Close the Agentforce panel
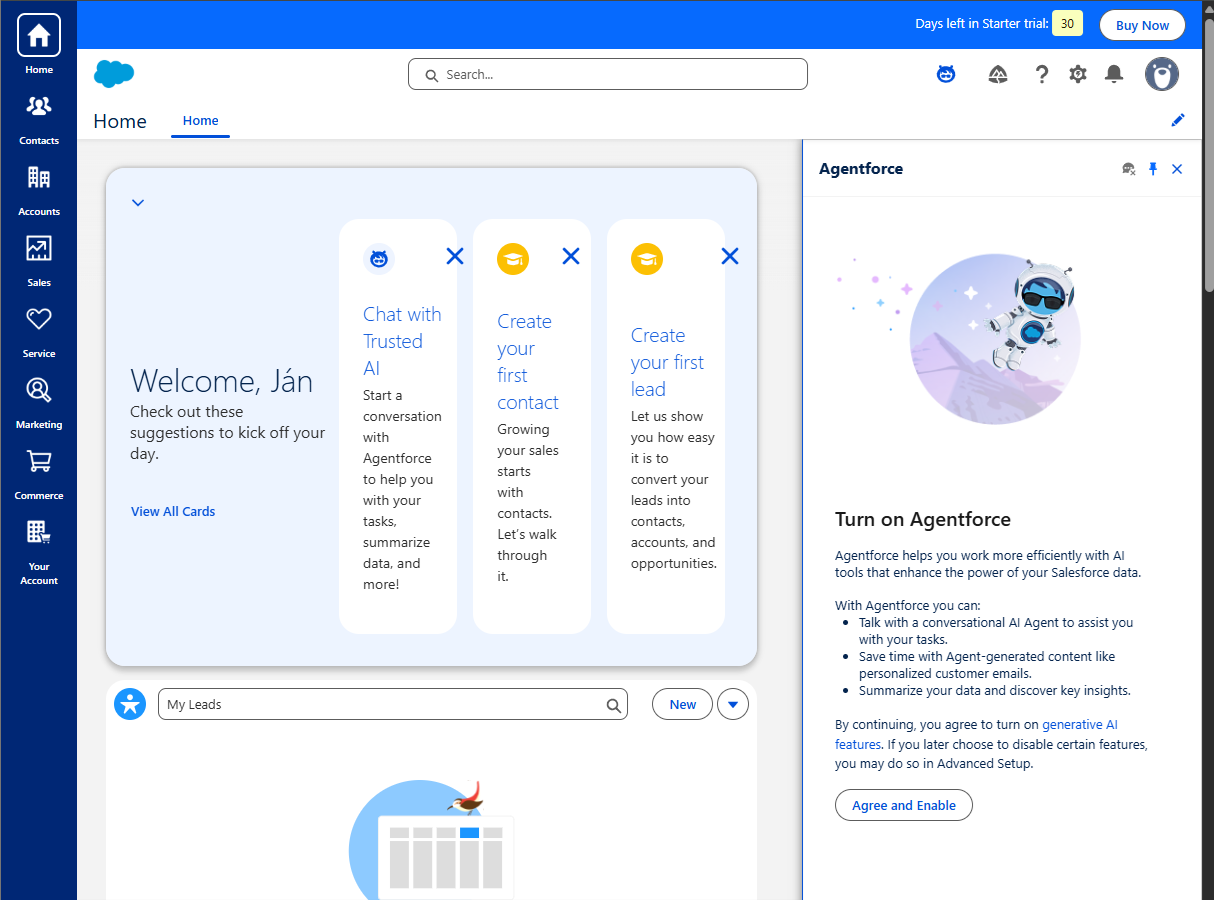The height and width of the screenshot is (900, 1214). click(1177, 169)
